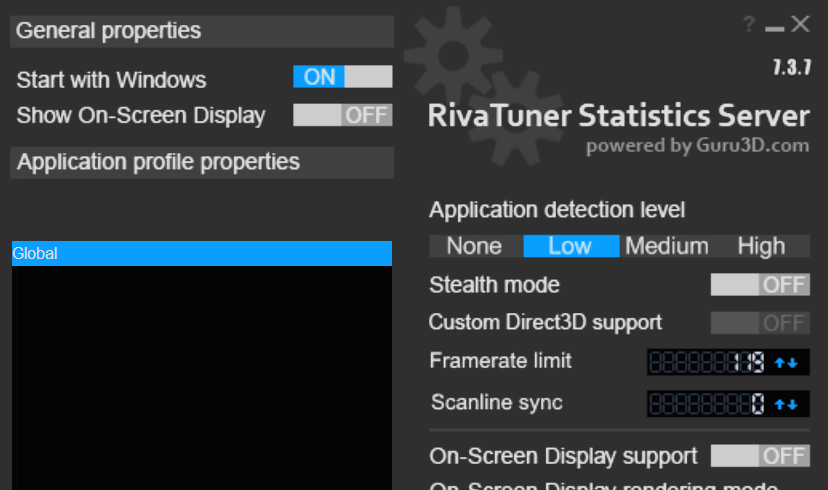Set detection level to High
This screenshot has height=490, width=828.
click(761, 246)
